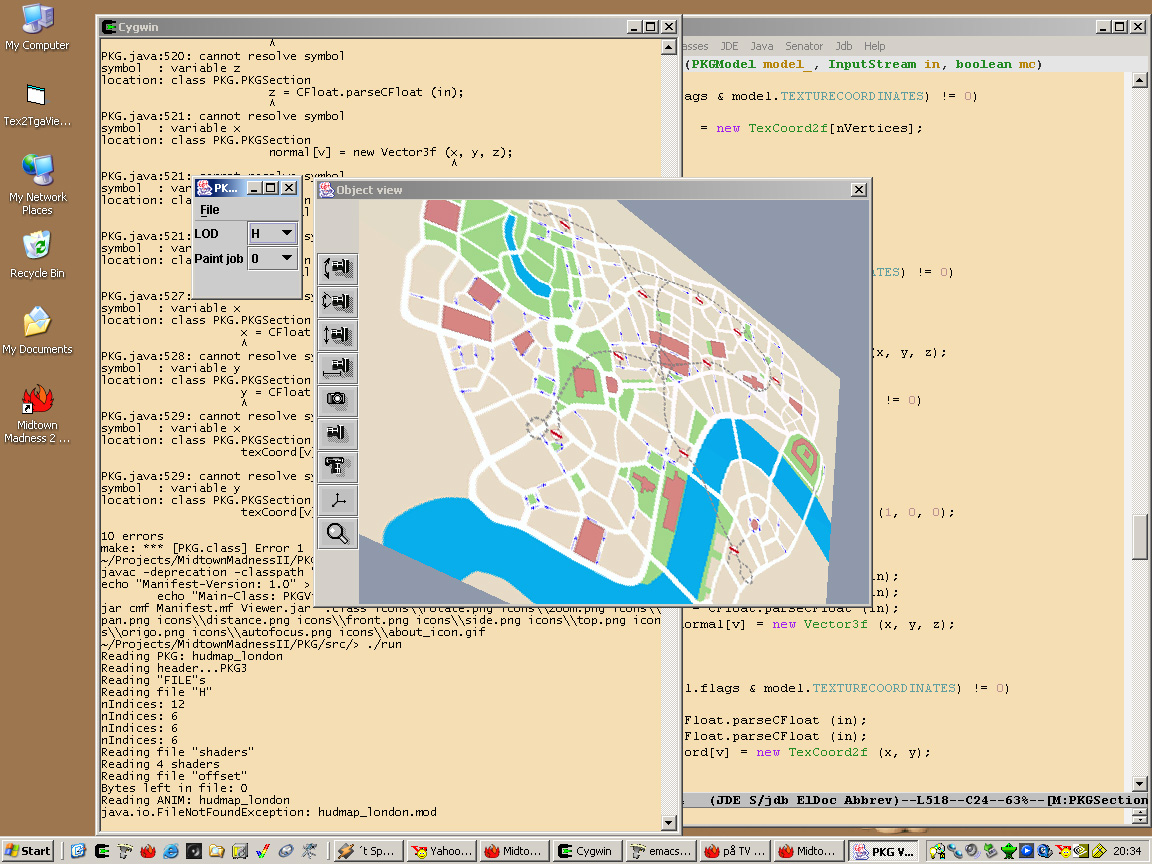Image resolution: width=1152 pixels, height=864 pixels.
Task: Open the File menu in PKG window
Action: (209, 210)
